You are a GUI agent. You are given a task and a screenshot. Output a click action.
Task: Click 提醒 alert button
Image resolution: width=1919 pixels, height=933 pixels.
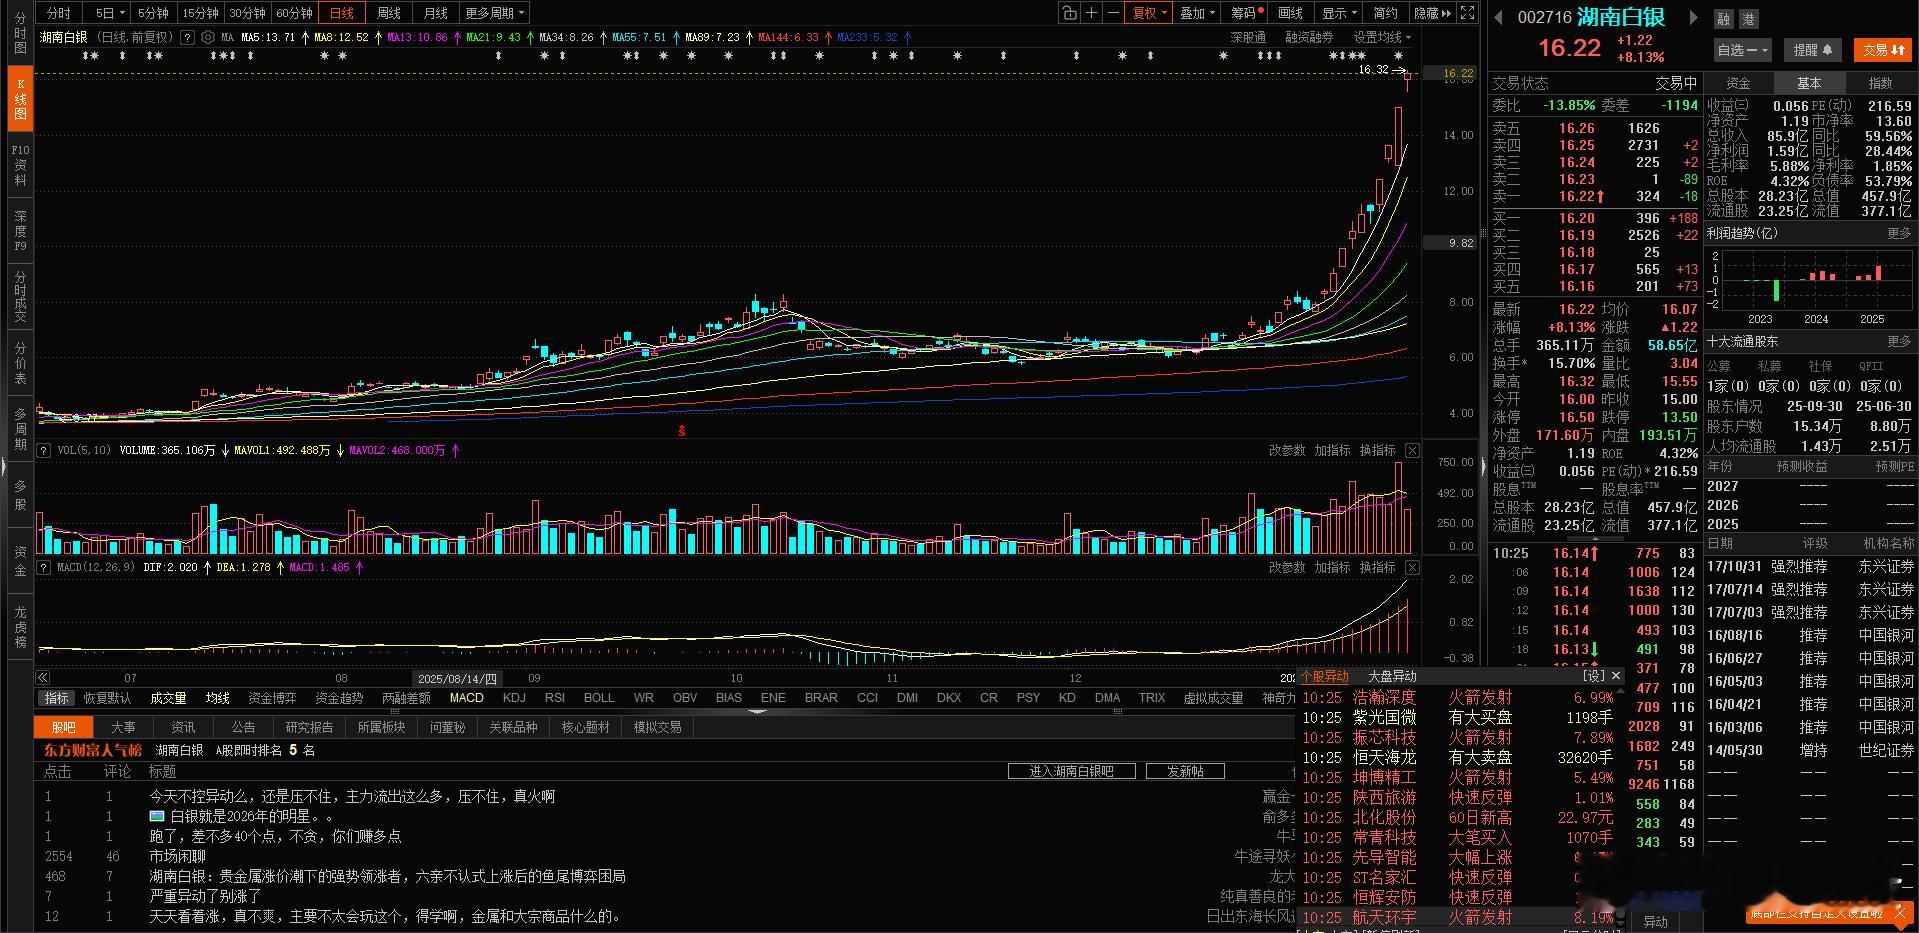(1812, 50)
